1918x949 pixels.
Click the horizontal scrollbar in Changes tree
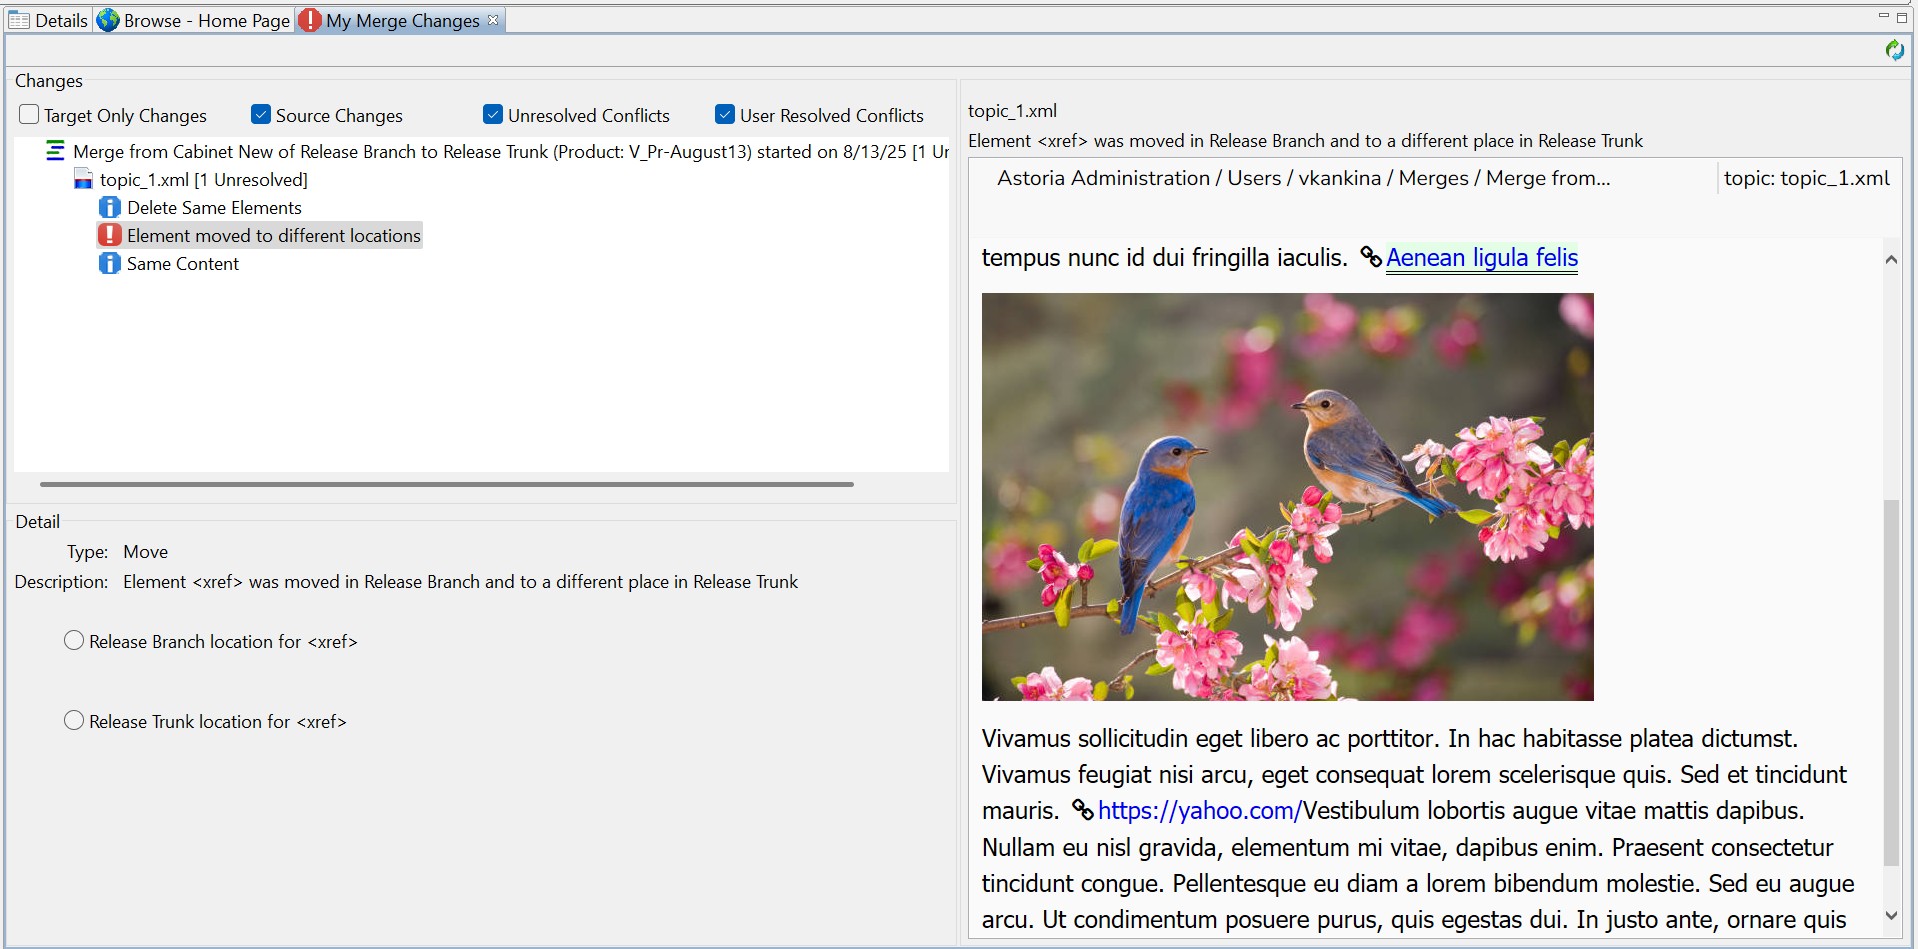[446, 484]
